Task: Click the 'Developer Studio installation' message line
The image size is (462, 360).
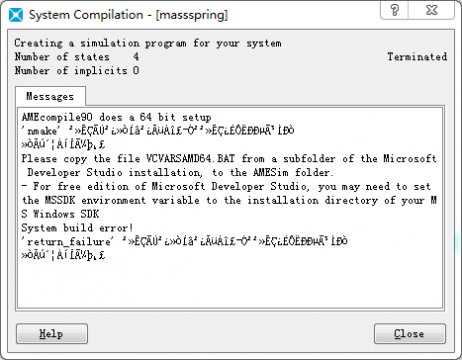Action: click(x=180, y=172)
